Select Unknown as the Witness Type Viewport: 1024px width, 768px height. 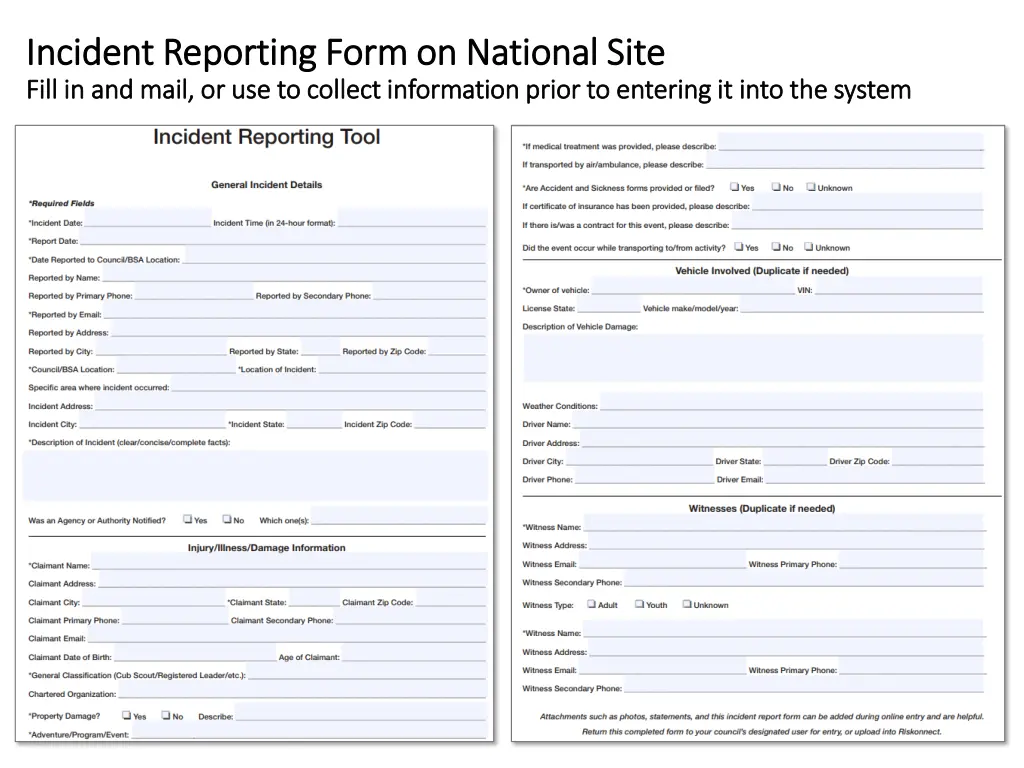click(687, 604)
